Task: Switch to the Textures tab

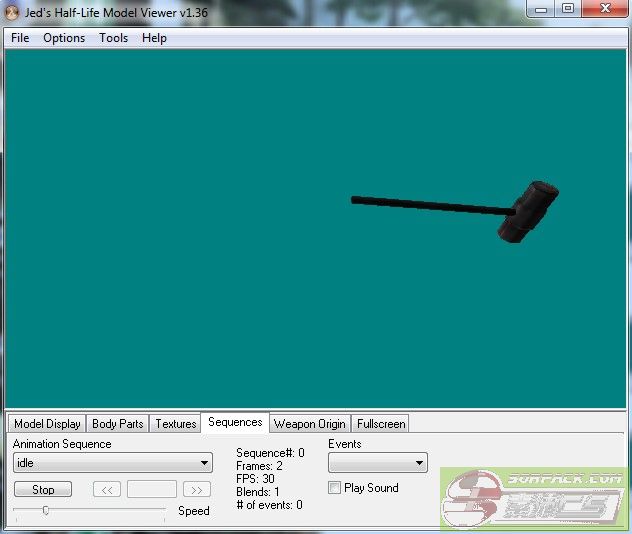Action: coord(176,424)
